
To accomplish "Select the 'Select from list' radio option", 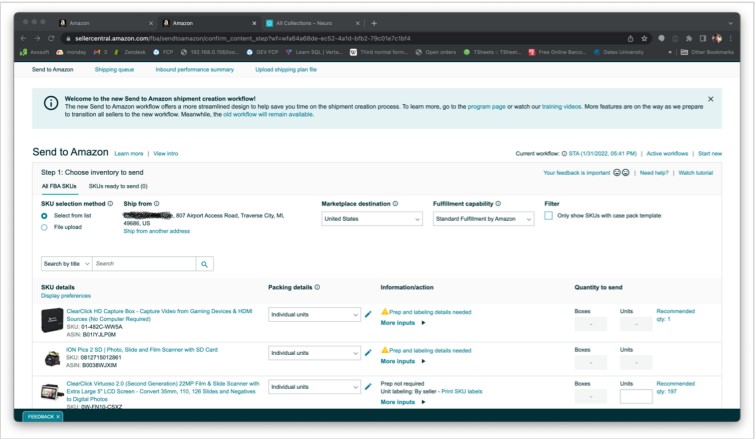I will (x=44, y=216).
